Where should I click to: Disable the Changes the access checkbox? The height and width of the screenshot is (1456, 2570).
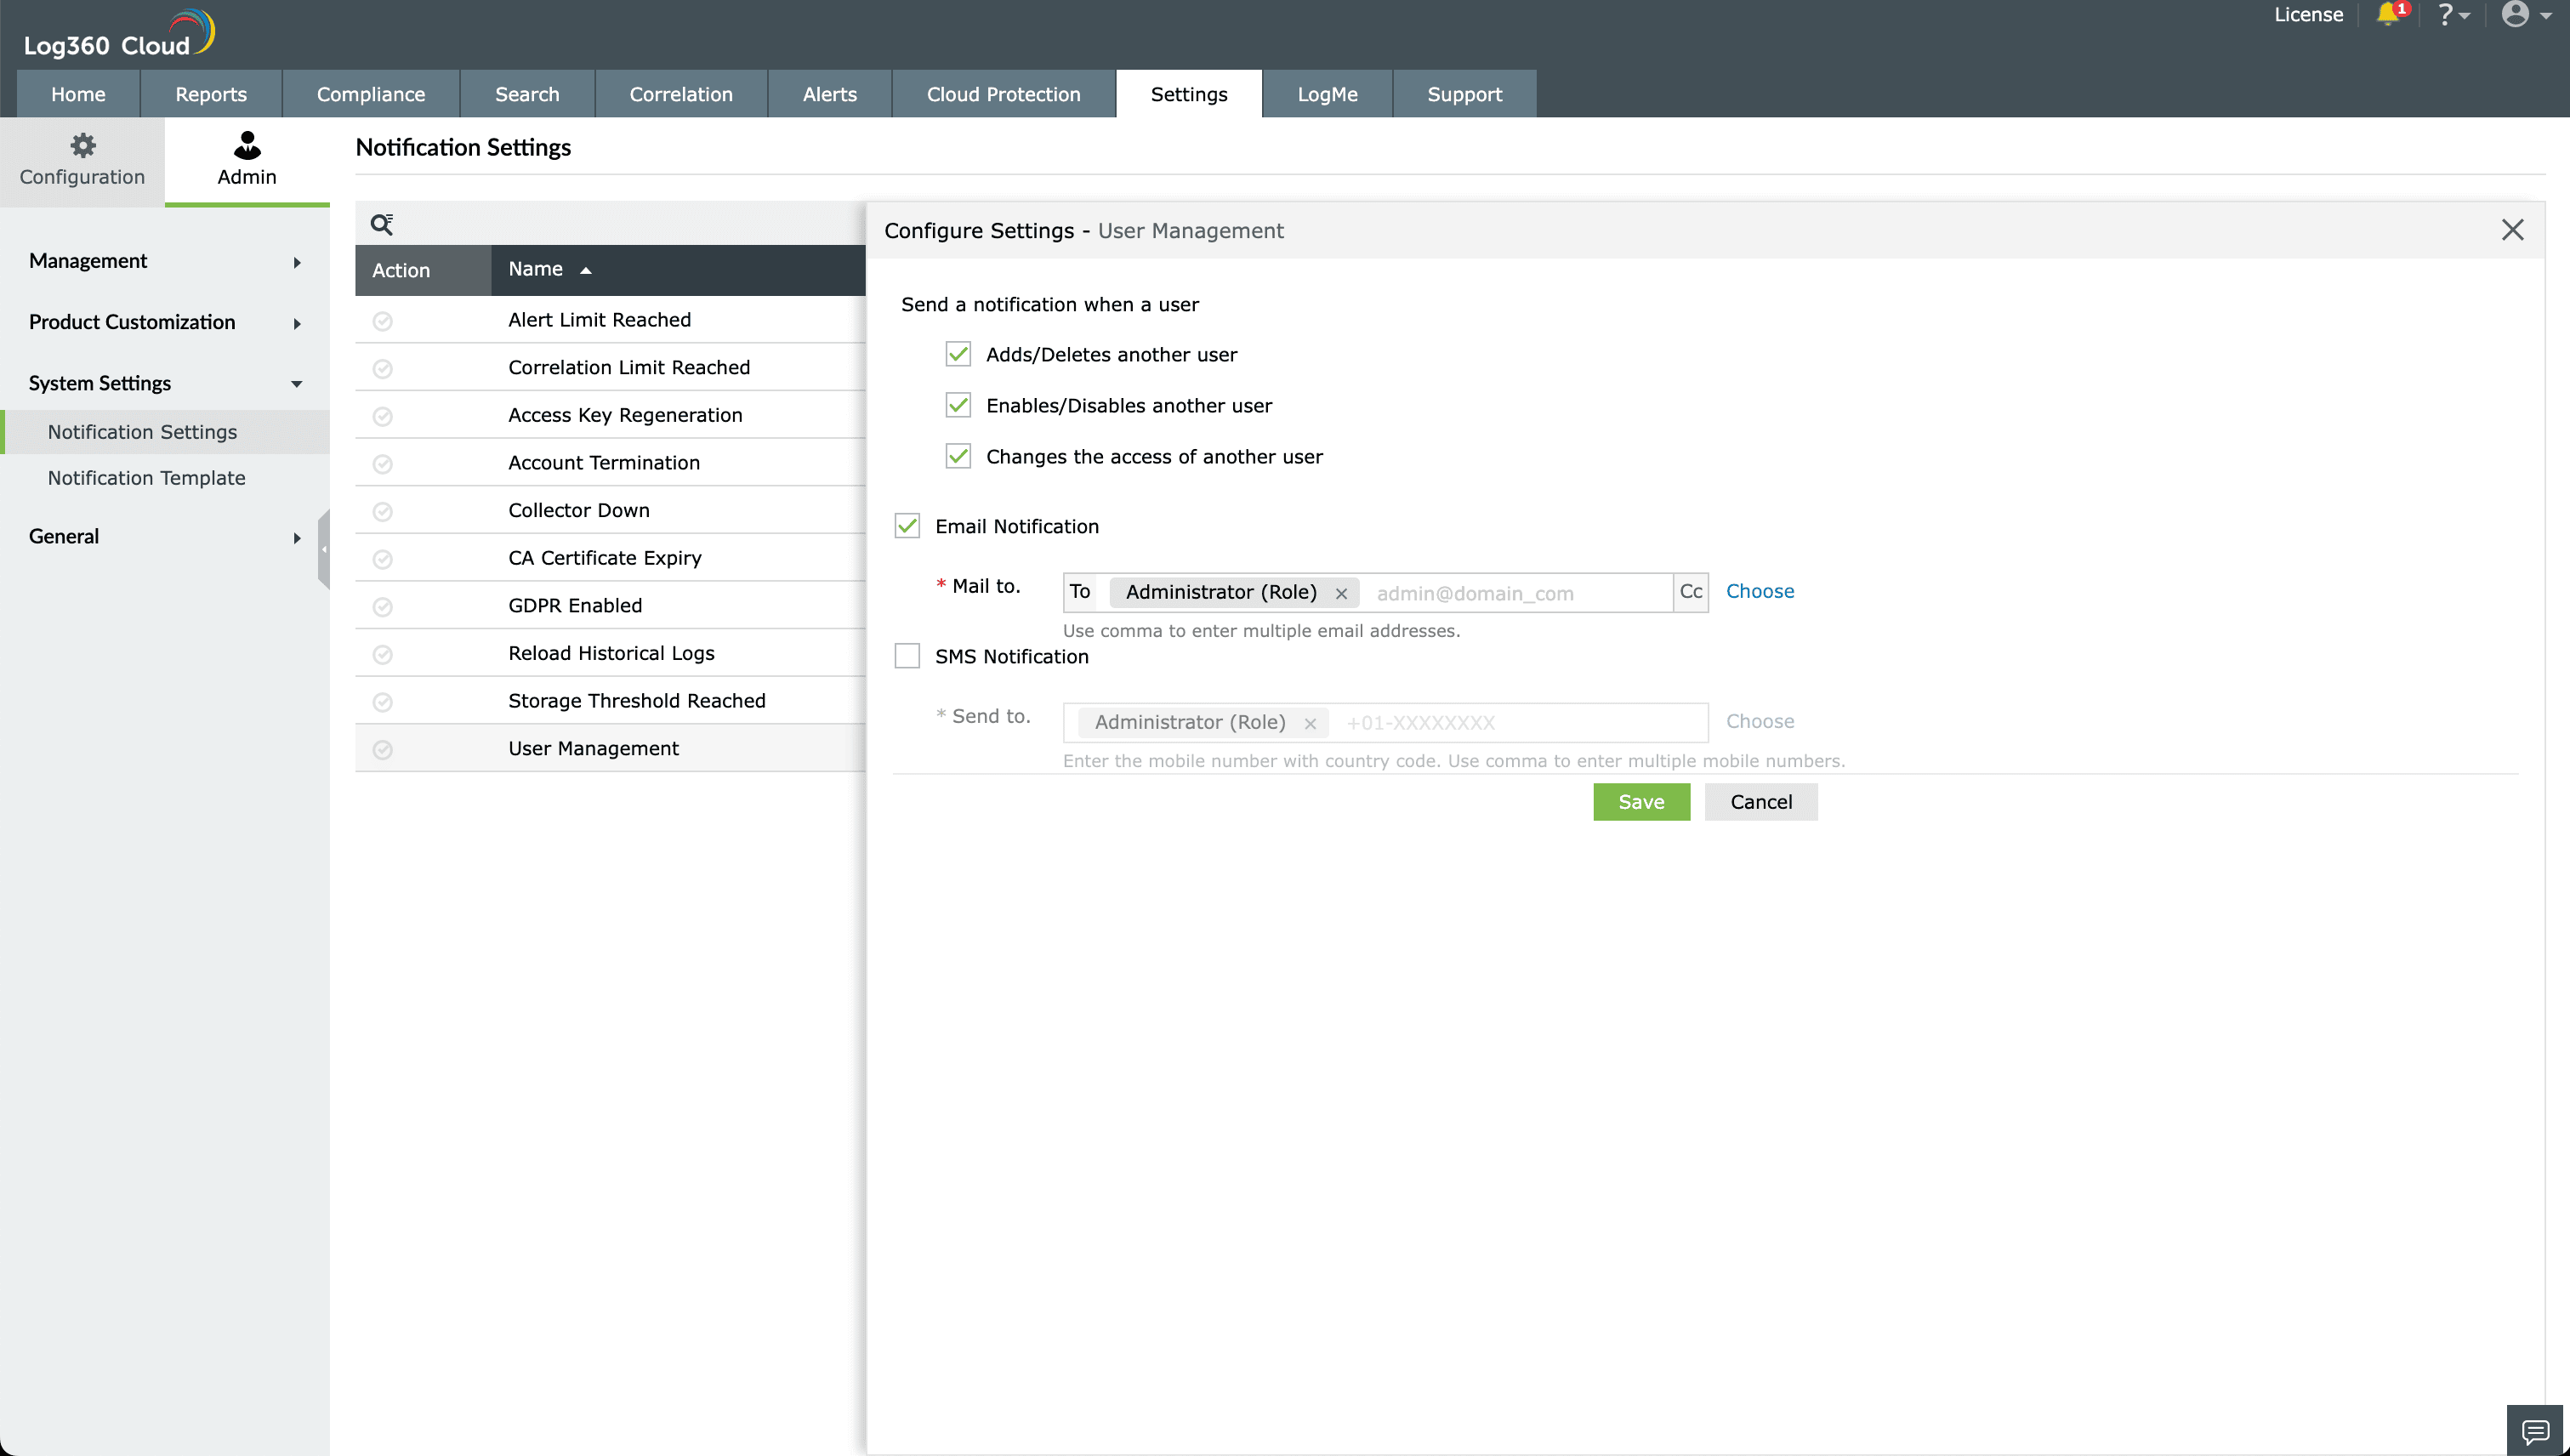tap(960, 455)
